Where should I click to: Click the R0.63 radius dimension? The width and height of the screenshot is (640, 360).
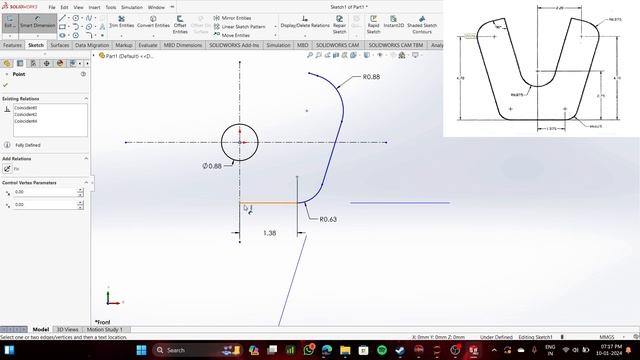click(328, 219)
